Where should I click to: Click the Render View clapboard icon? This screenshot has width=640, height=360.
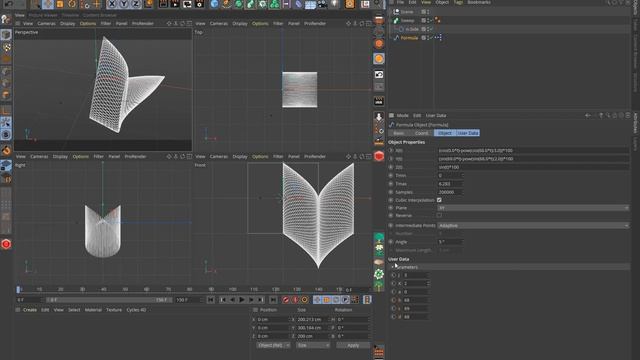163,4
